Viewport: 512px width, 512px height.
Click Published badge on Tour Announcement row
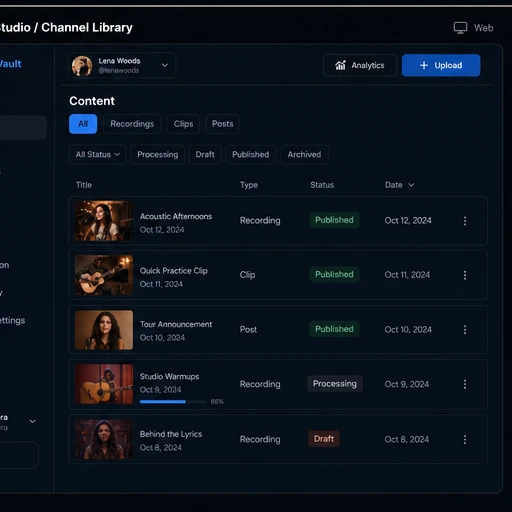[x=334, y=329]
